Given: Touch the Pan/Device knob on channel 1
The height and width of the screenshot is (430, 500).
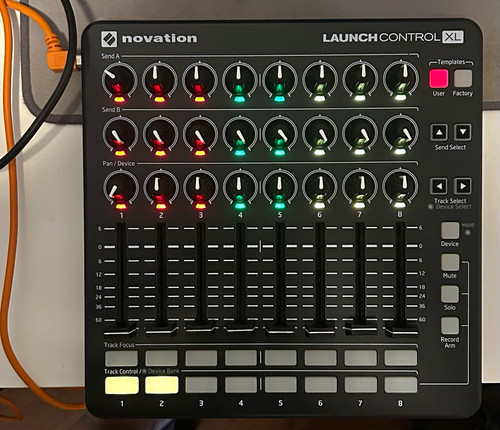Looking at the screenshot, I should click(120, 187).
